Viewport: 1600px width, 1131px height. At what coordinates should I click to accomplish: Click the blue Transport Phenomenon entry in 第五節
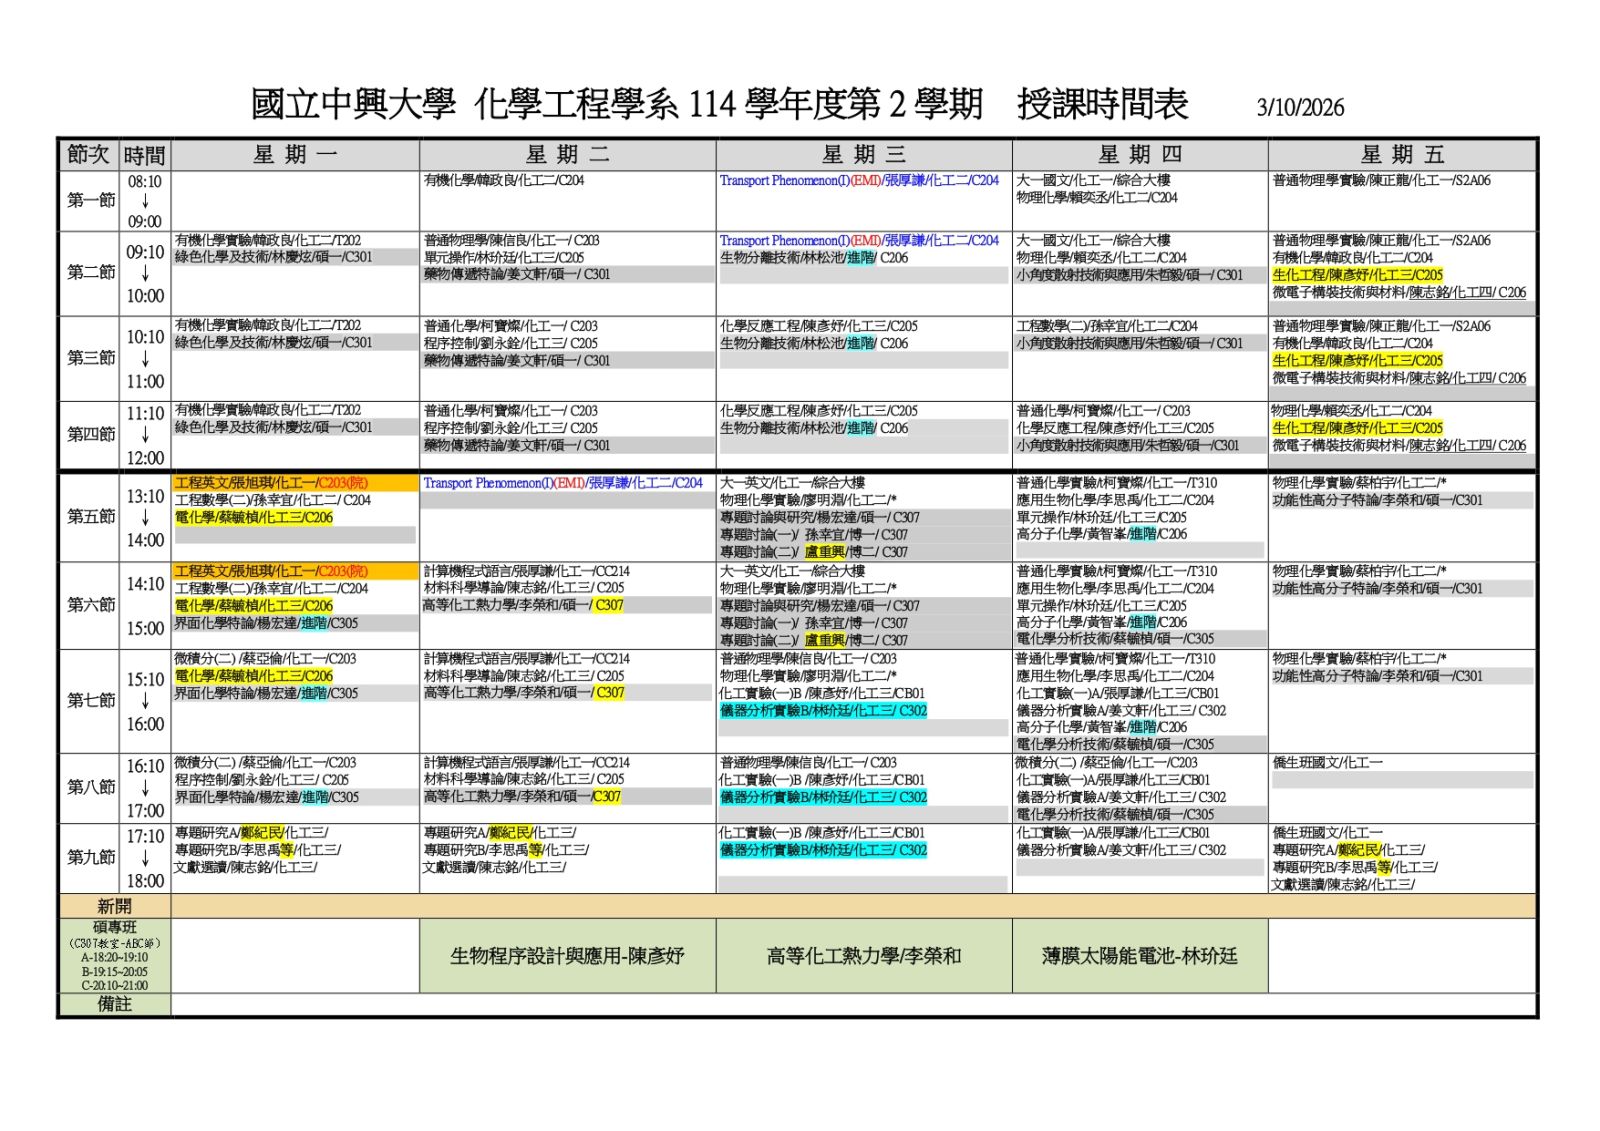563,484
